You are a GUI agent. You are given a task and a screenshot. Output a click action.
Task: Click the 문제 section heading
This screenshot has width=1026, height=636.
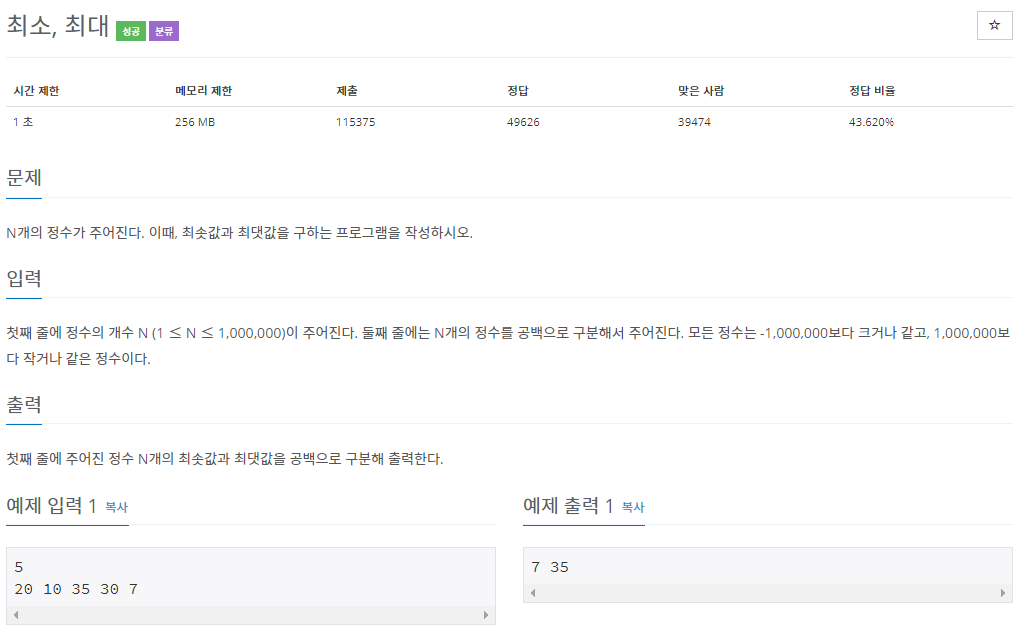(x=24, y=178)
